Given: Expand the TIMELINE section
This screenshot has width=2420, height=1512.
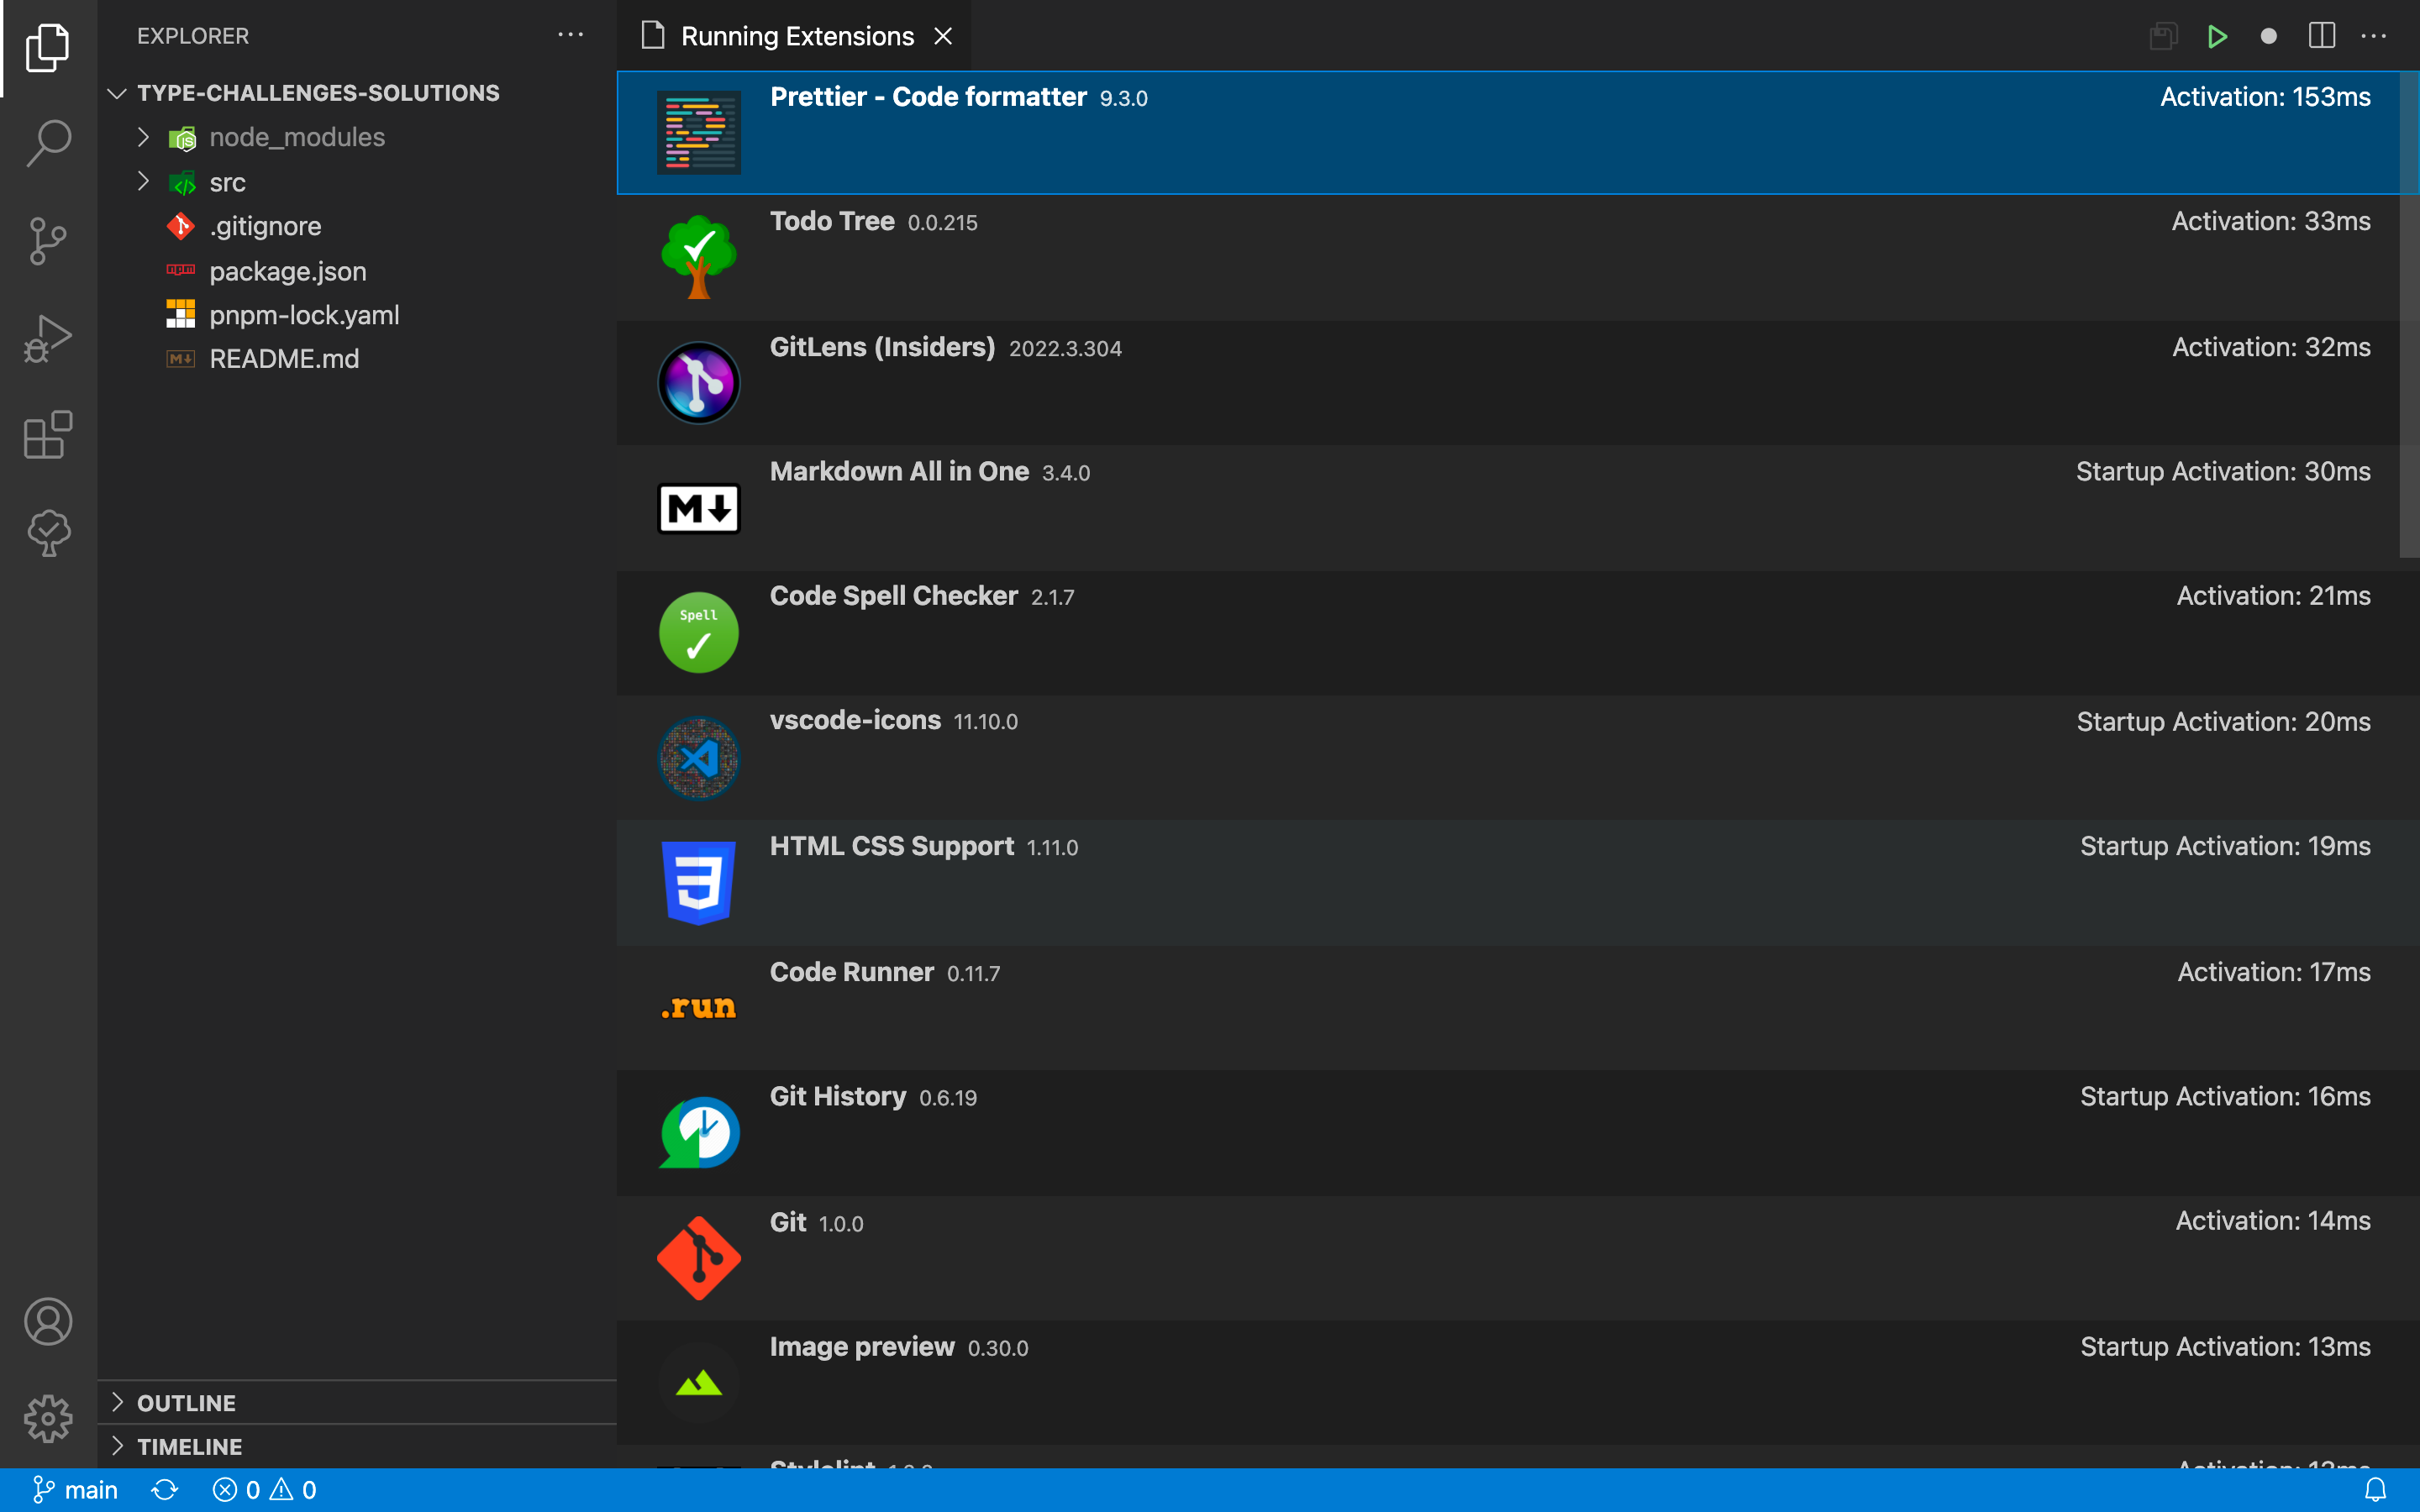Looking at the screenshot, I should [x=189, y=1446].
